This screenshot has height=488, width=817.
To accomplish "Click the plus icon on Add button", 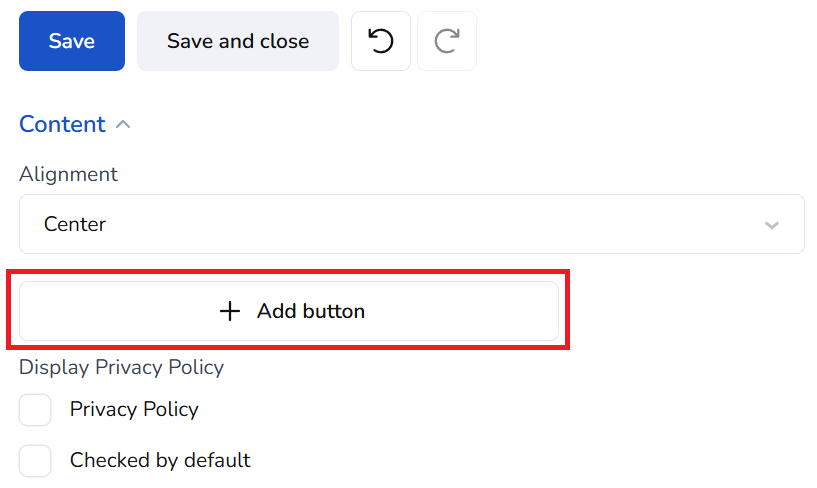I will pos(230,311).
